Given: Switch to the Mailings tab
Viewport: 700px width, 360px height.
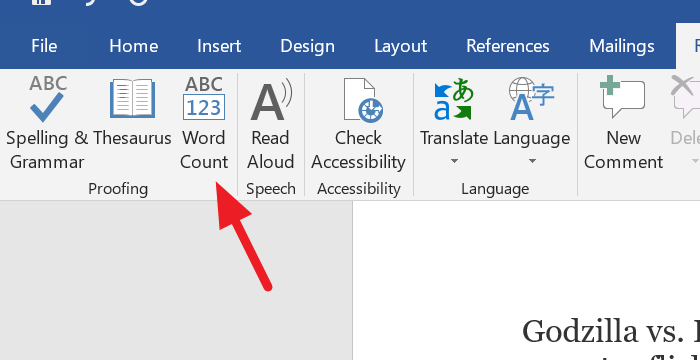Looking at the screenshot, I should (622, 46).
